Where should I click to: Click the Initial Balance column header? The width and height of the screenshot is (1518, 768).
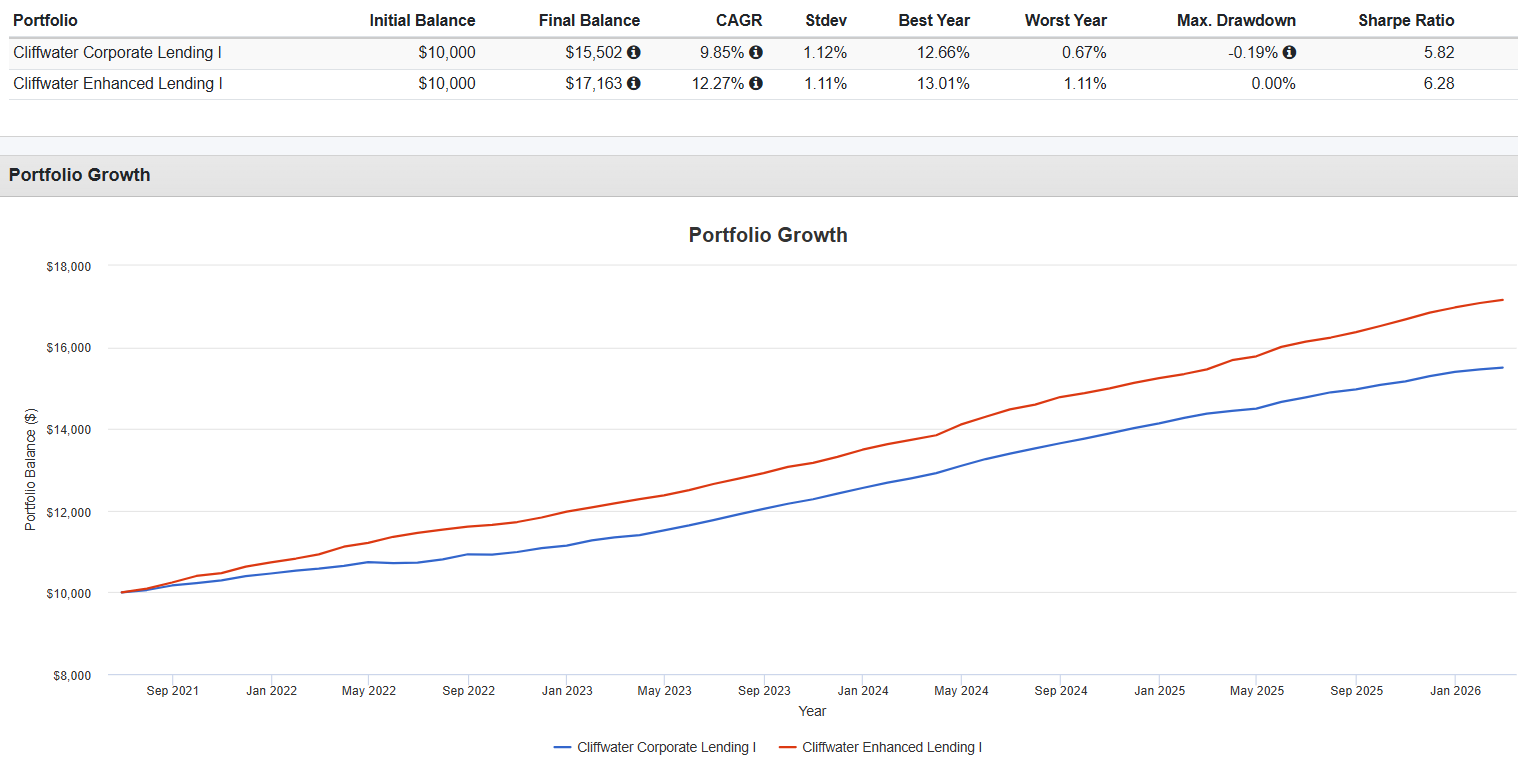(422, 20)
